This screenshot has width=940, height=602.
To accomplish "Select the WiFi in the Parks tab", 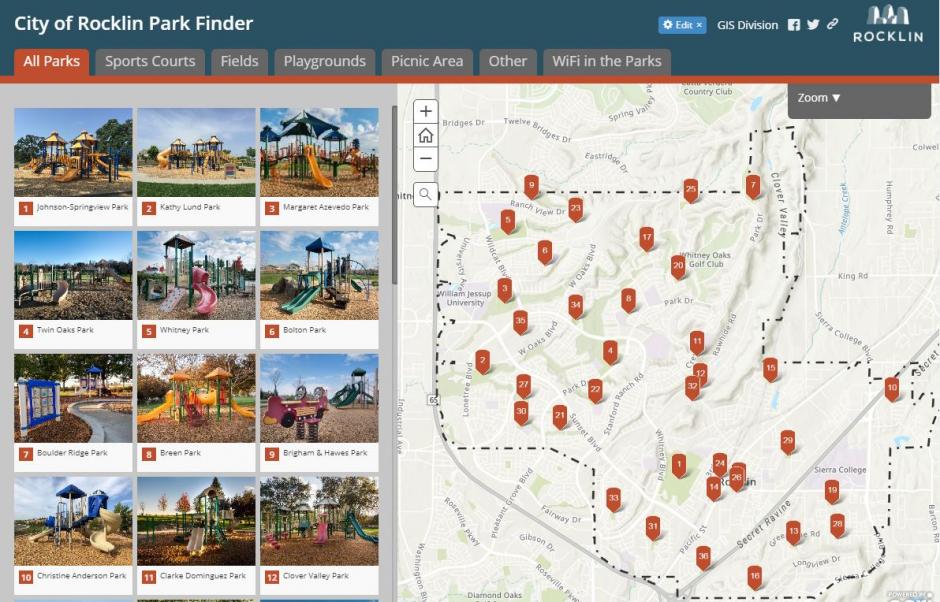I will tap(607, 61).
